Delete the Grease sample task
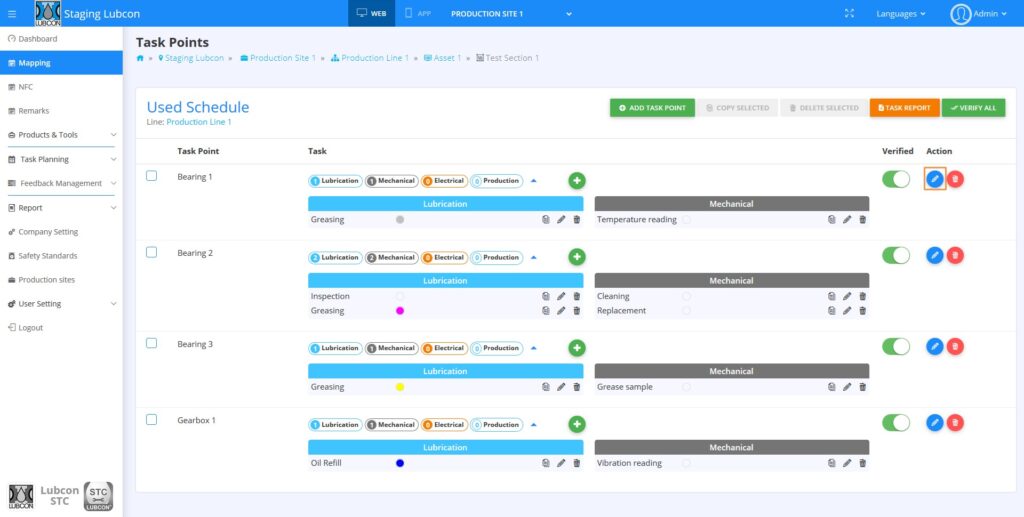The image size is (1024, 517). pyautogui.click(x=863, y=387)
